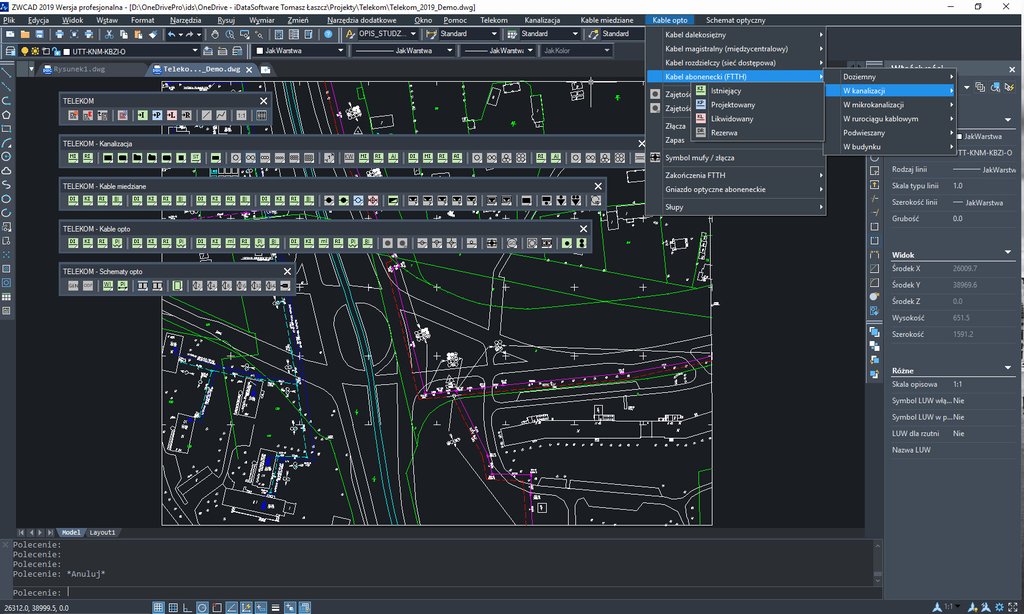Screen dimensions: 1024x614
Task: Open the OPIS_STUDZ text style dropdown
Action: pyautogui.click(x=414, y=33)
